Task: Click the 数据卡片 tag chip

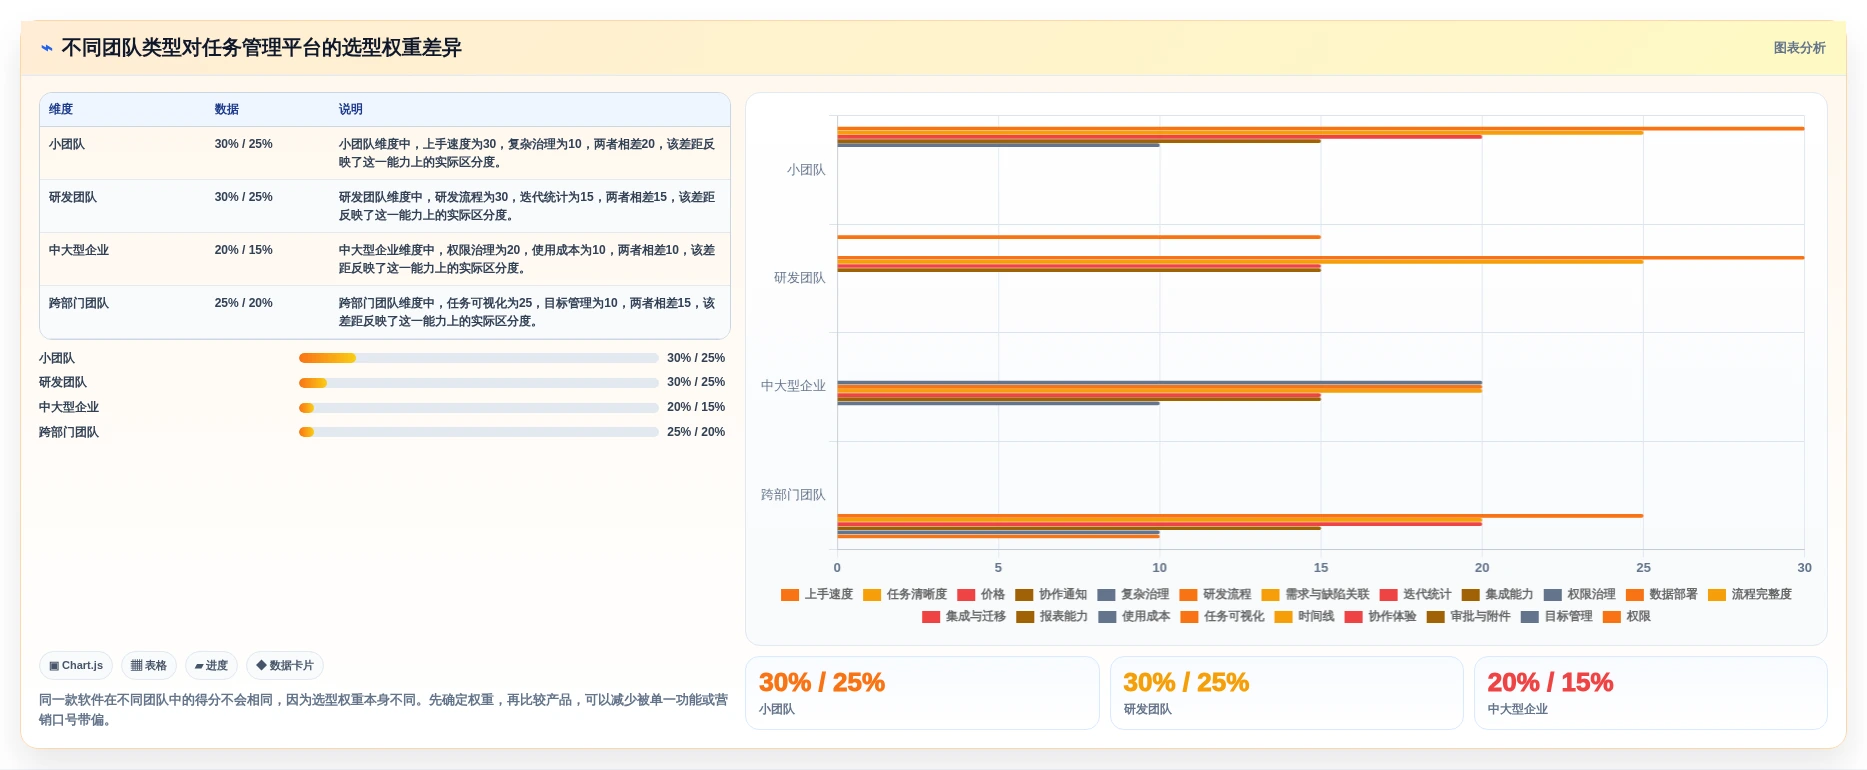Action: point(285,665)
